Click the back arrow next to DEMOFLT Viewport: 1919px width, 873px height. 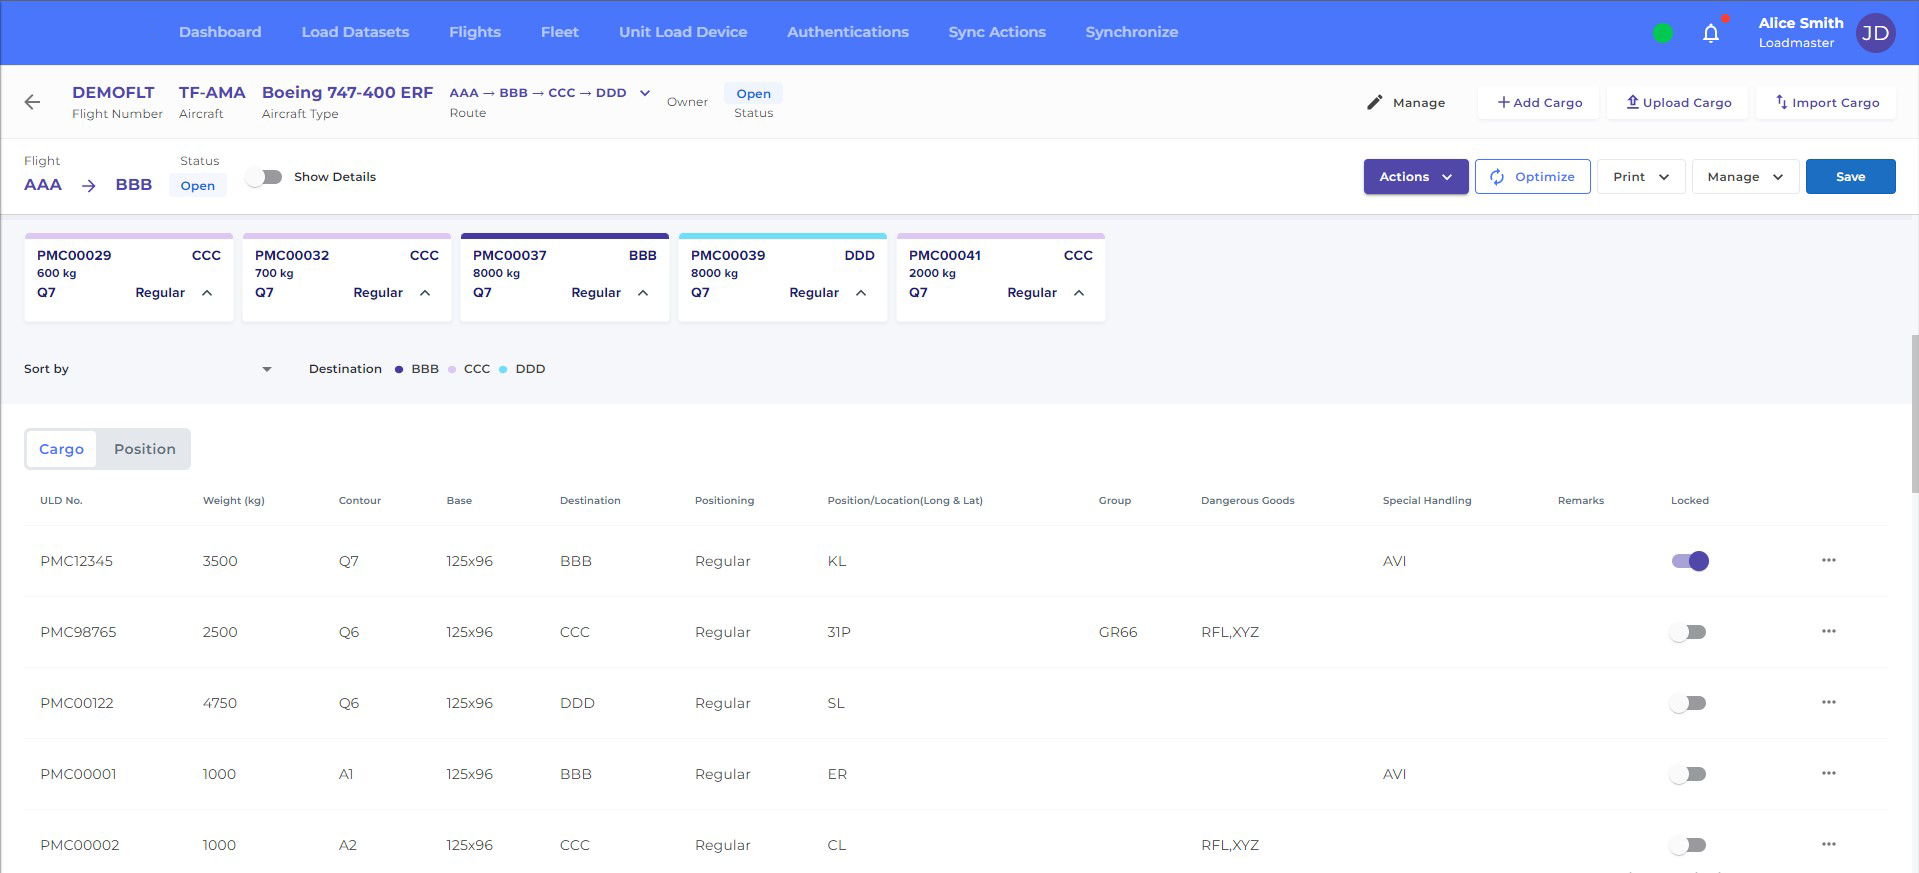click(32, 102)
